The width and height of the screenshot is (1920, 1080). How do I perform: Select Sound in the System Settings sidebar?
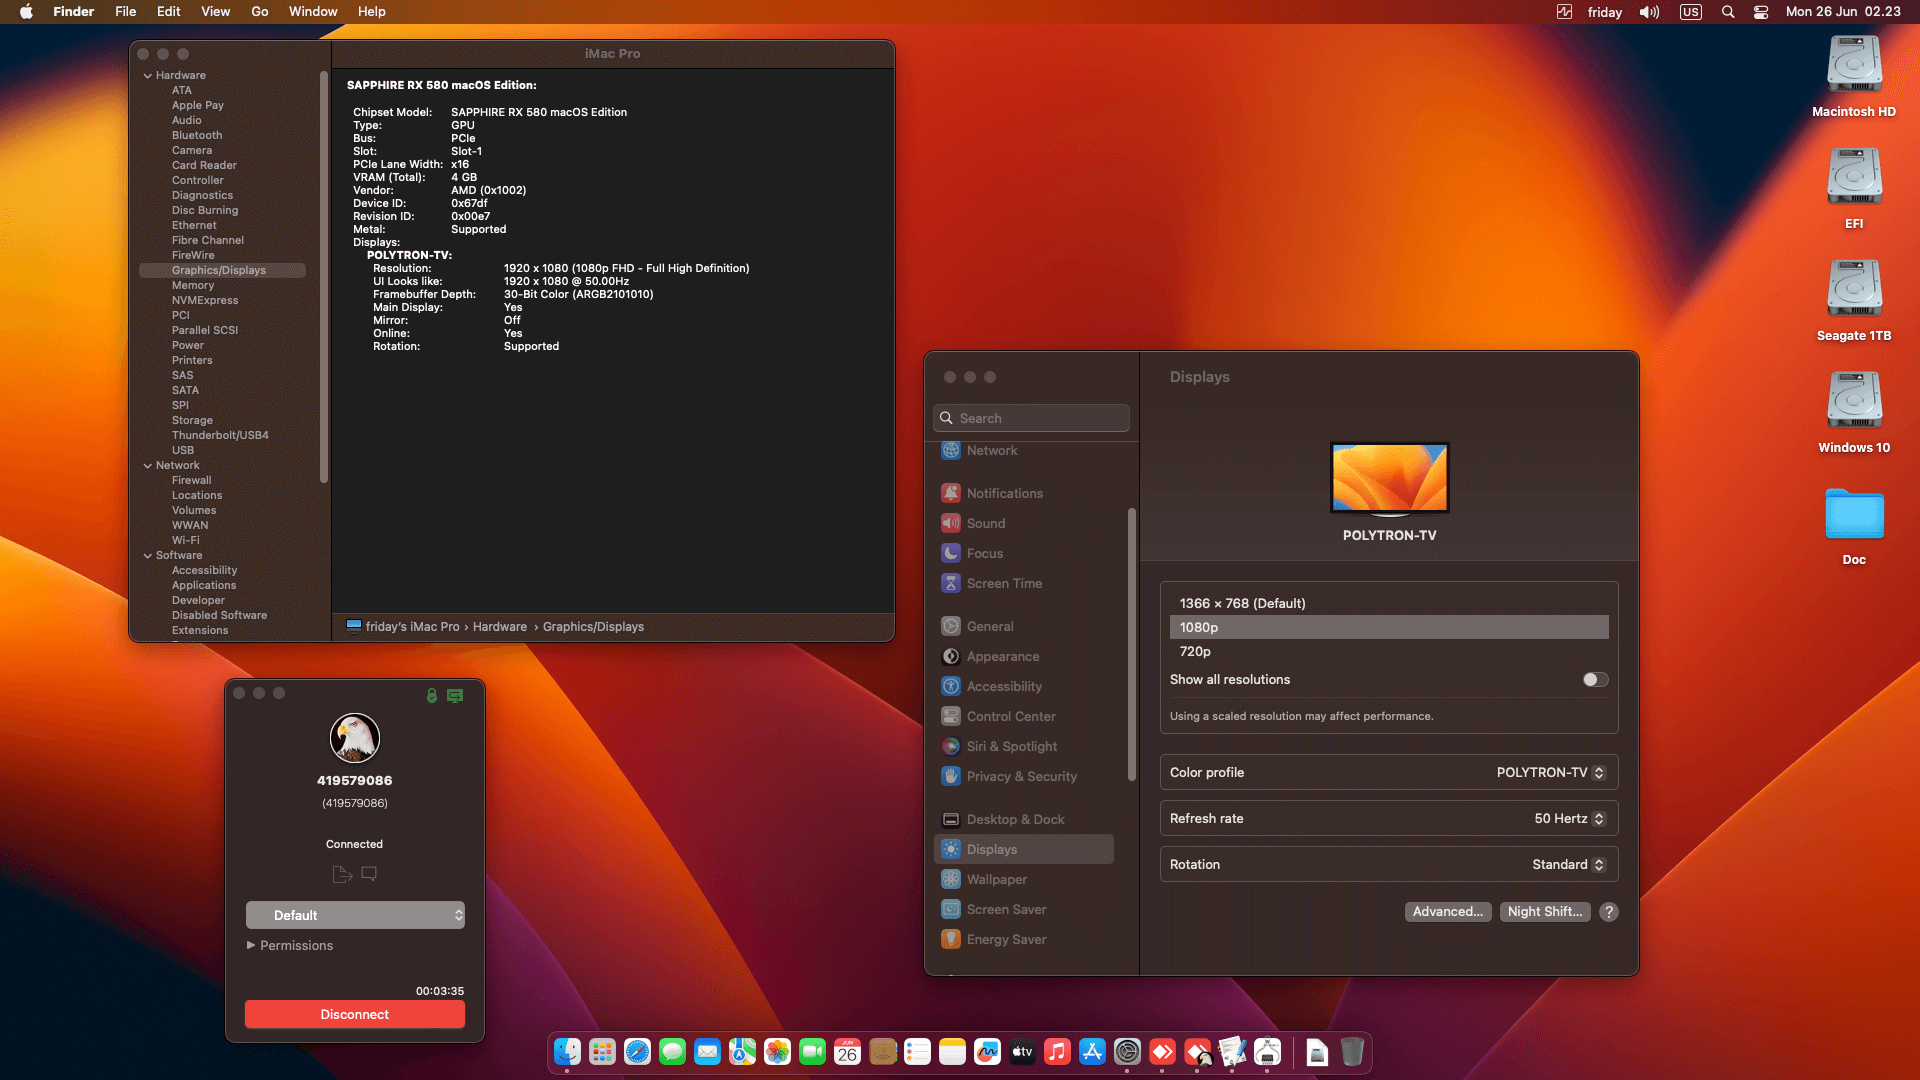(985, 523)
